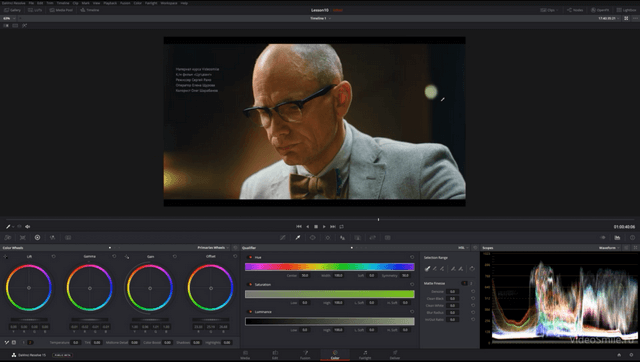The width and height of the screenshot is (640, 362).
Task: Toggle the Hue qualifier on or off
Action: (250, 258)
